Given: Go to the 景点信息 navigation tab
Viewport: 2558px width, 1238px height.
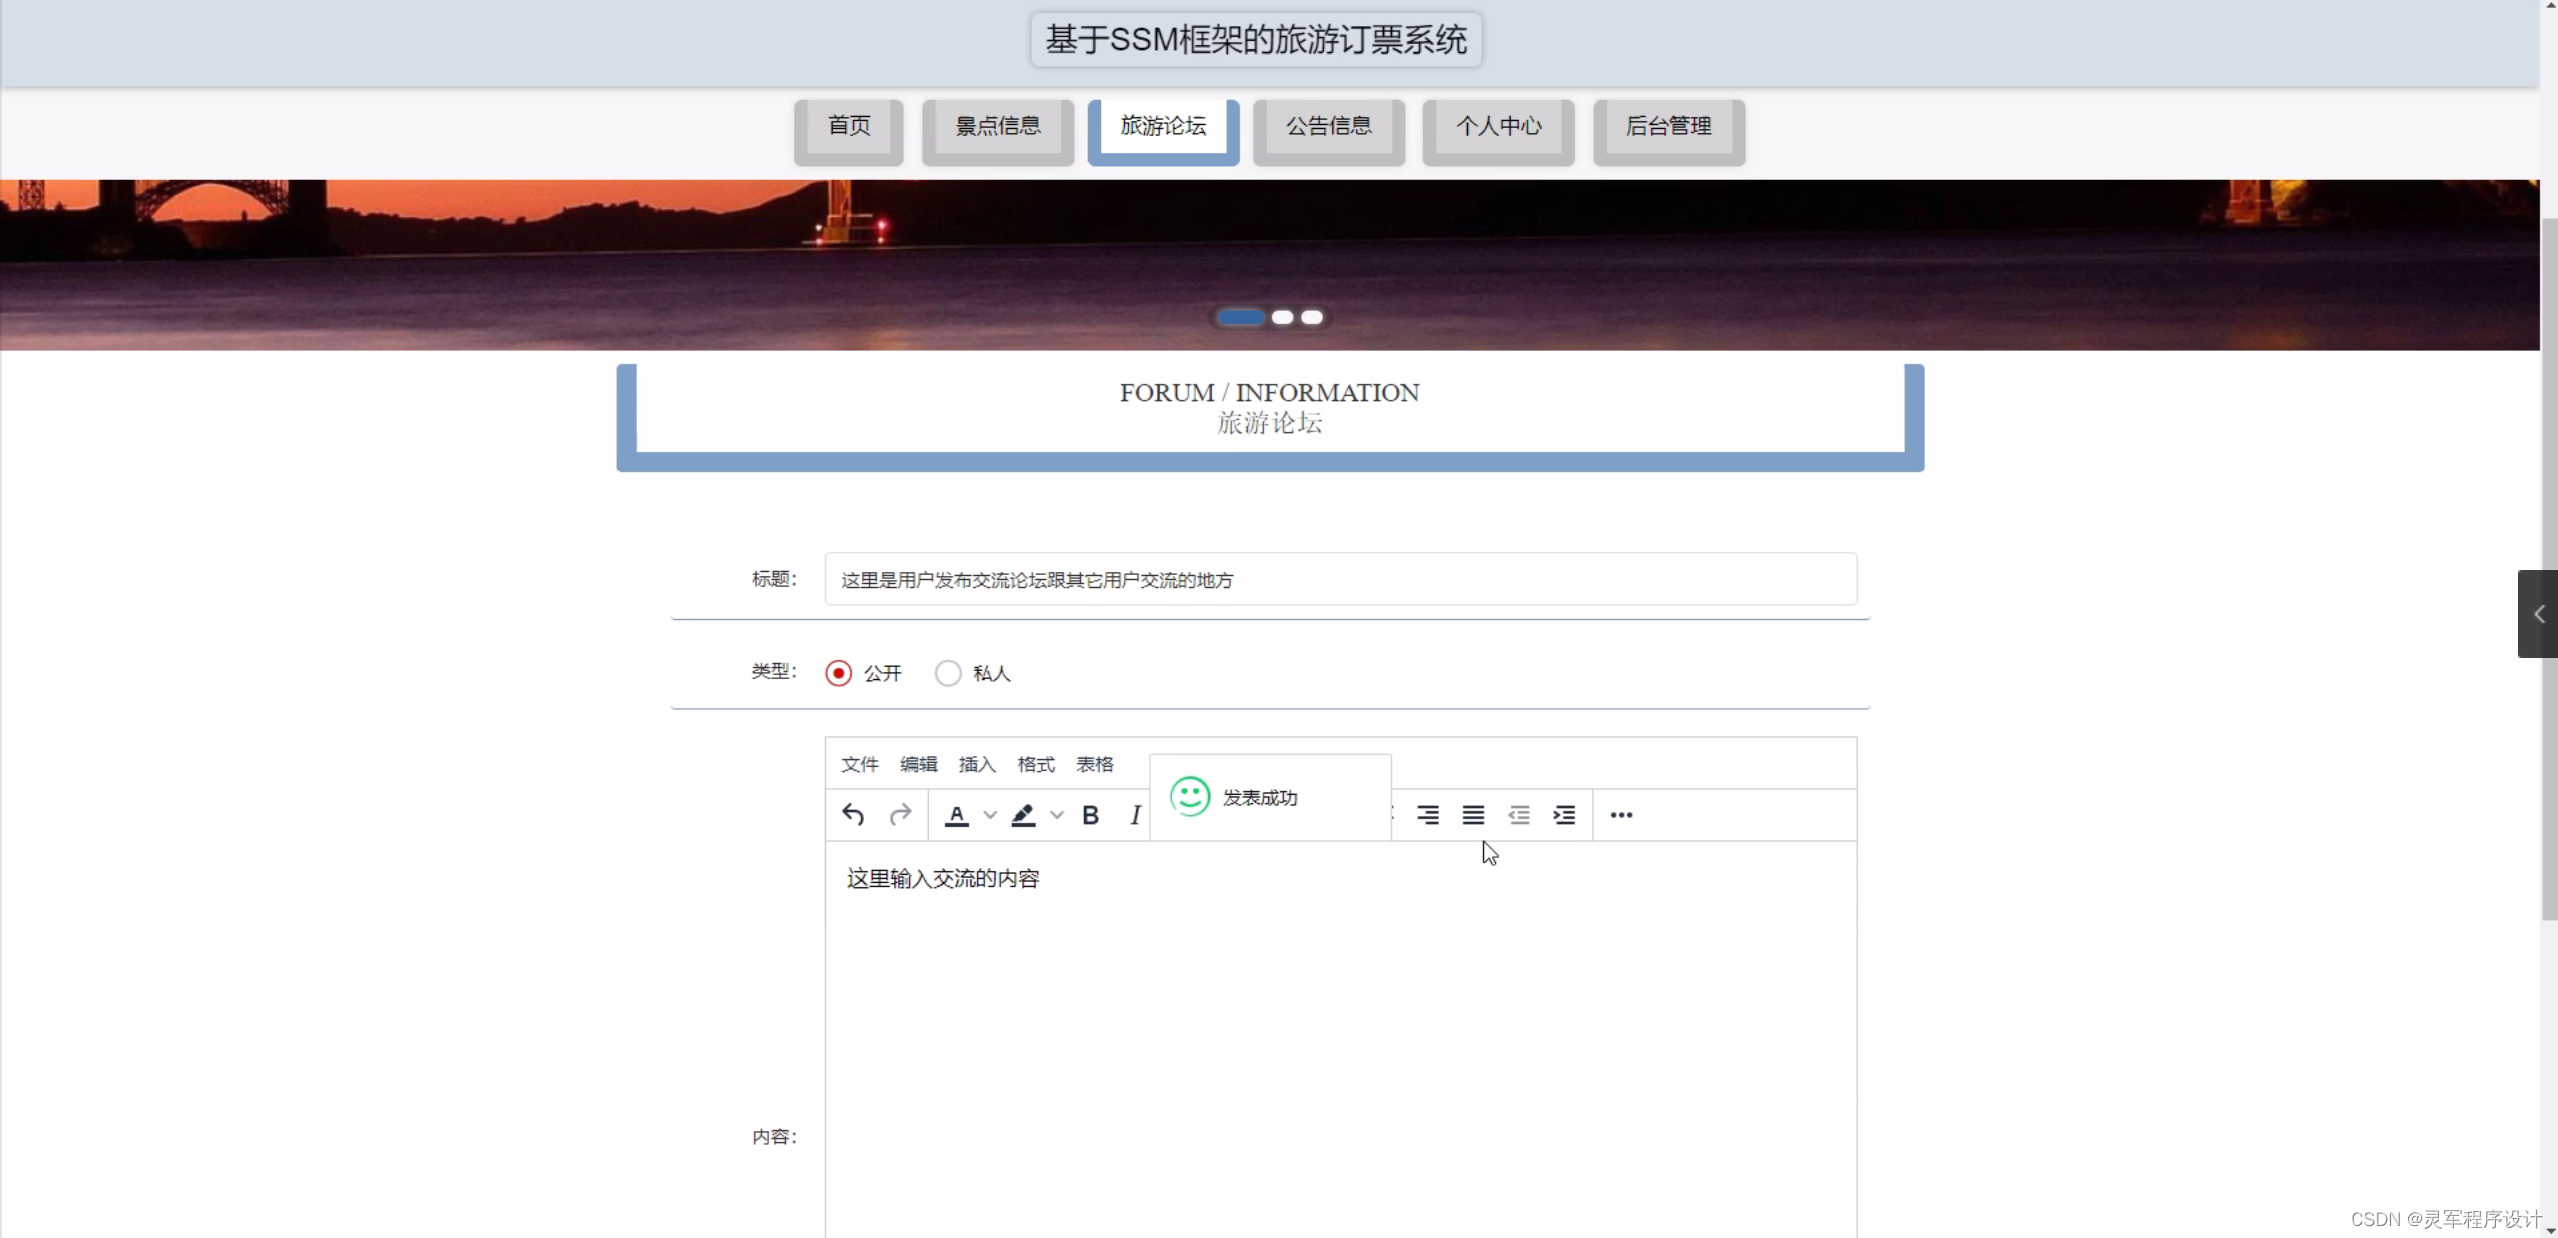Looking at the screenshot, I should click(x=997, y=127).
